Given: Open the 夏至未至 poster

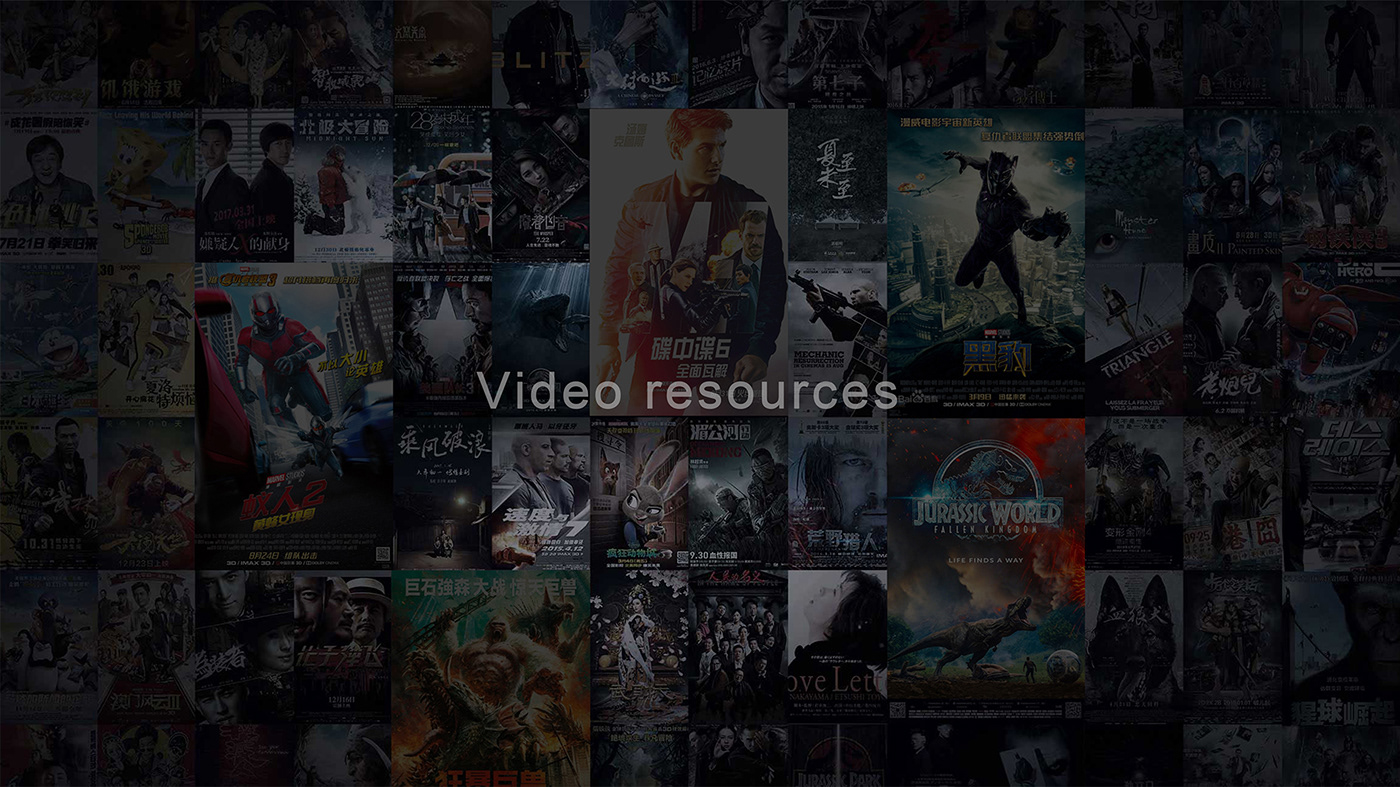Looking at the screenshot, I should tap(836, 185).
